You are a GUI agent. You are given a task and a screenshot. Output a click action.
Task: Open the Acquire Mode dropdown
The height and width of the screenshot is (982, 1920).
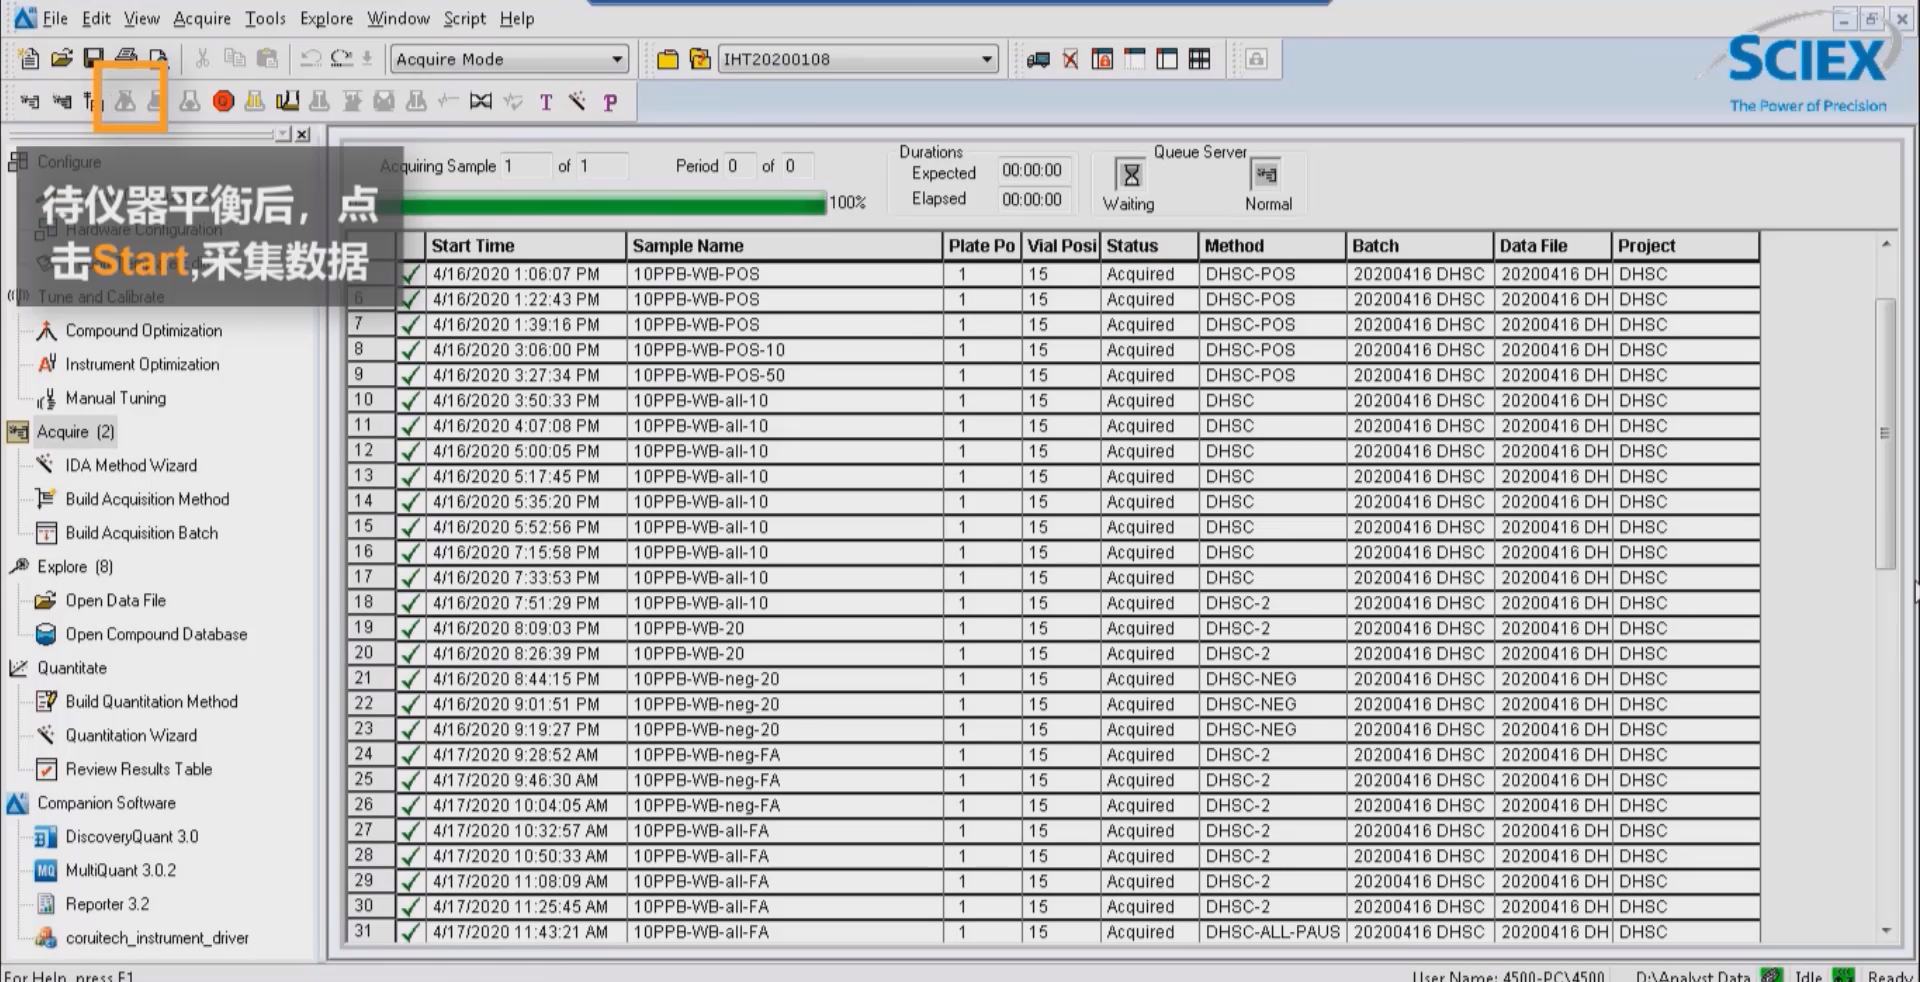617,60
